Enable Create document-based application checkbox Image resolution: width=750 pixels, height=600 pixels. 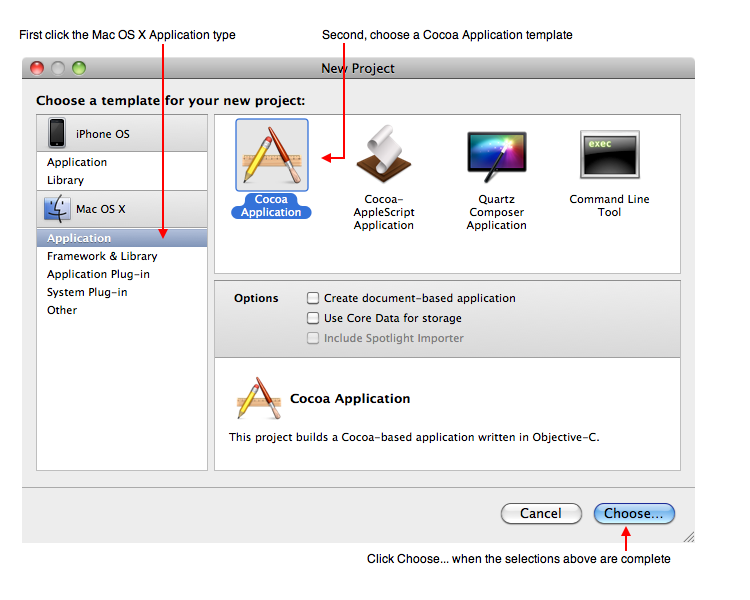coord(314,298)
